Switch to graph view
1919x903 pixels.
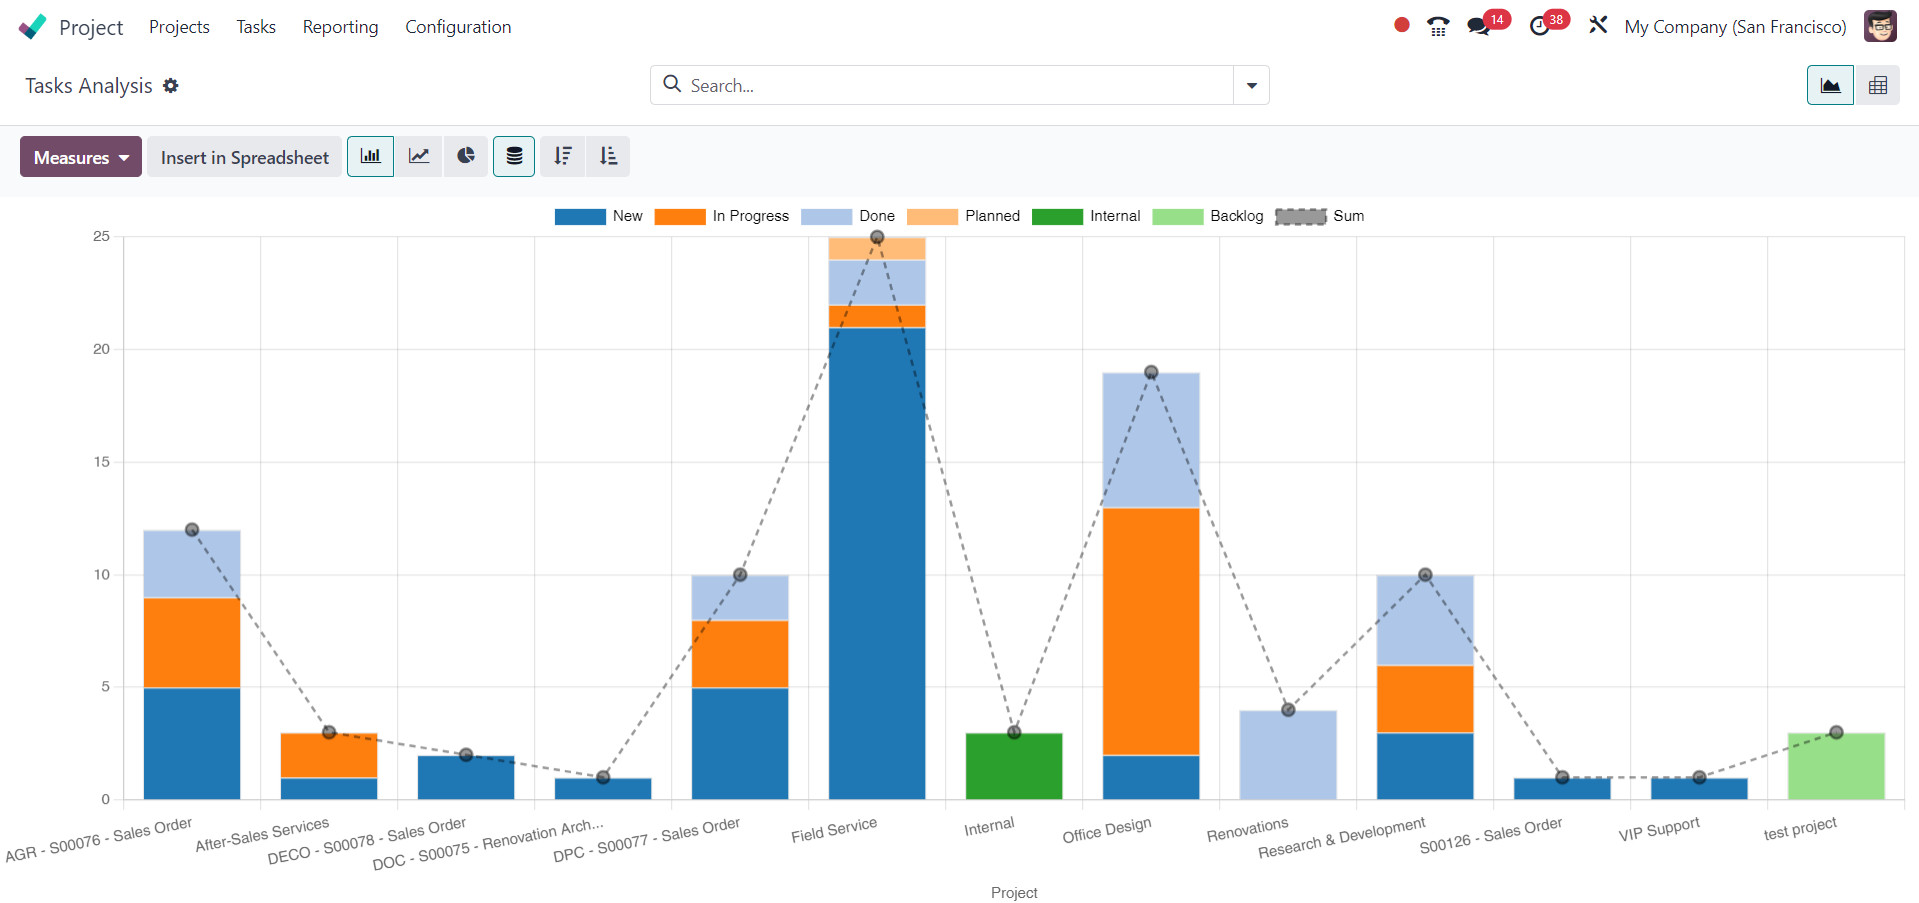(x=1830, y=85)
